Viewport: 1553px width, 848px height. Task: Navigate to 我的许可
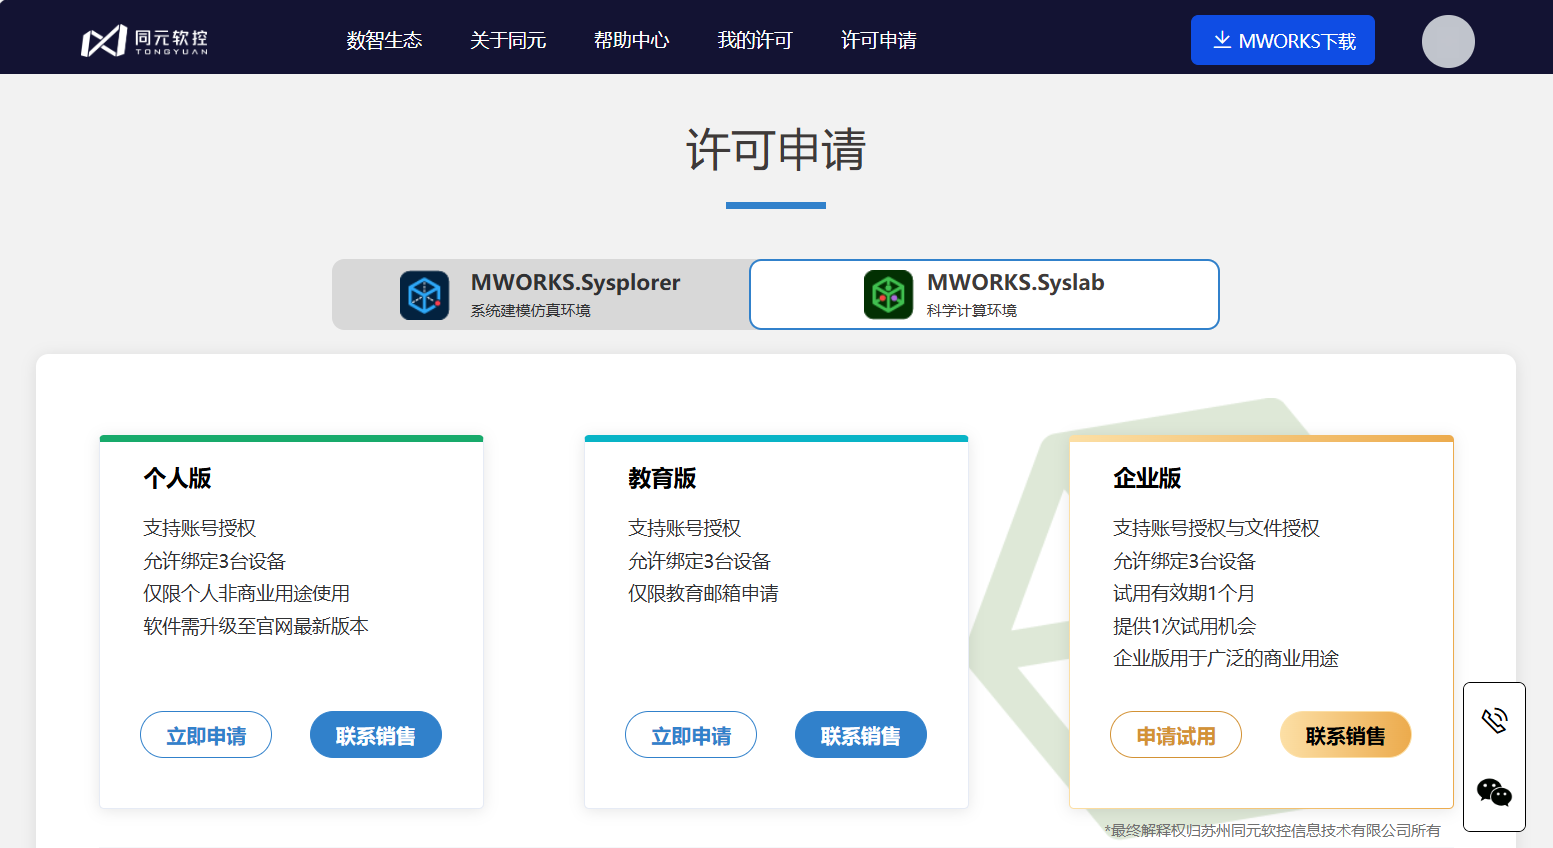tap(755, 40)
